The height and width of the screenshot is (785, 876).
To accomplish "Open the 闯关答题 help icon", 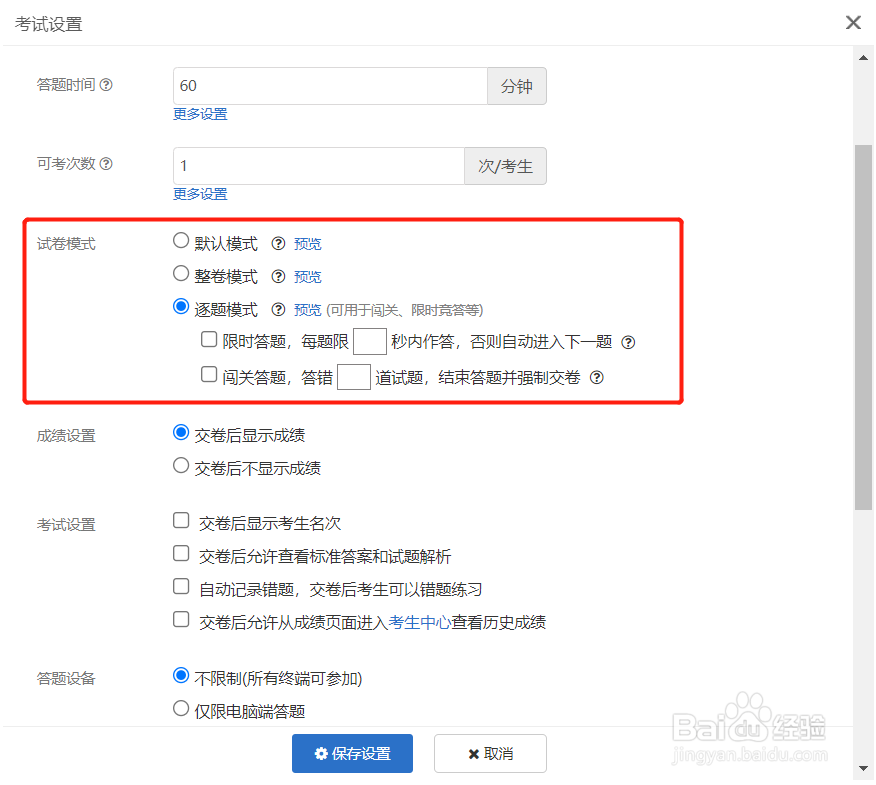I will tap(595, 377).
